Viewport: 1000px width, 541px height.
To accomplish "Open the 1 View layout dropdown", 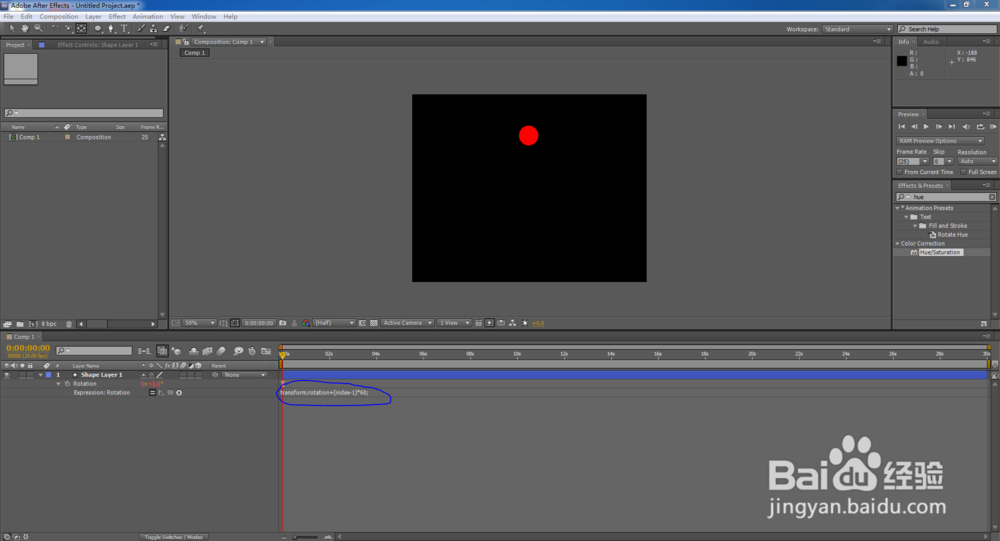I will (x=454, y=323).
